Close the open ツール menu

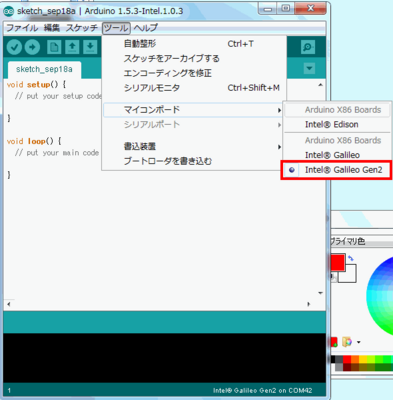[x=116, y=28]
